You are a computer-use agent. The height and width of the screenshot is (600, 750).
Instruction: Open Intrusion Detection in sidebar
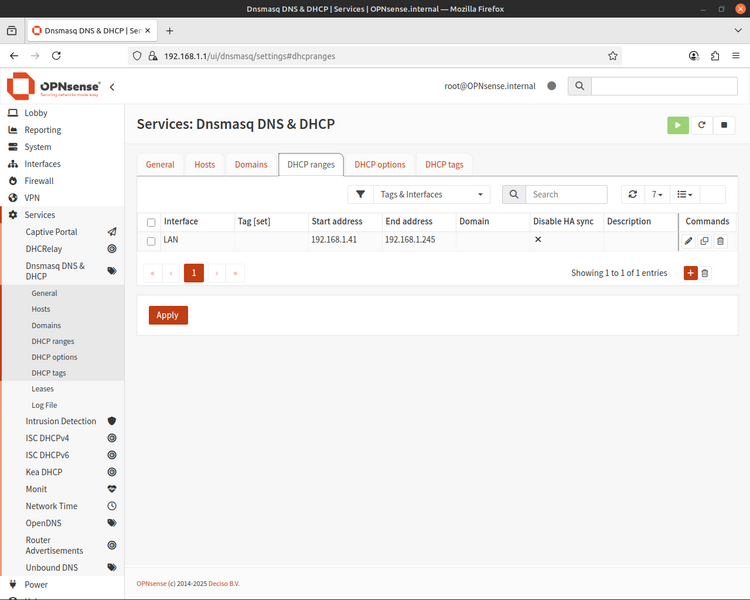(61, 421)
